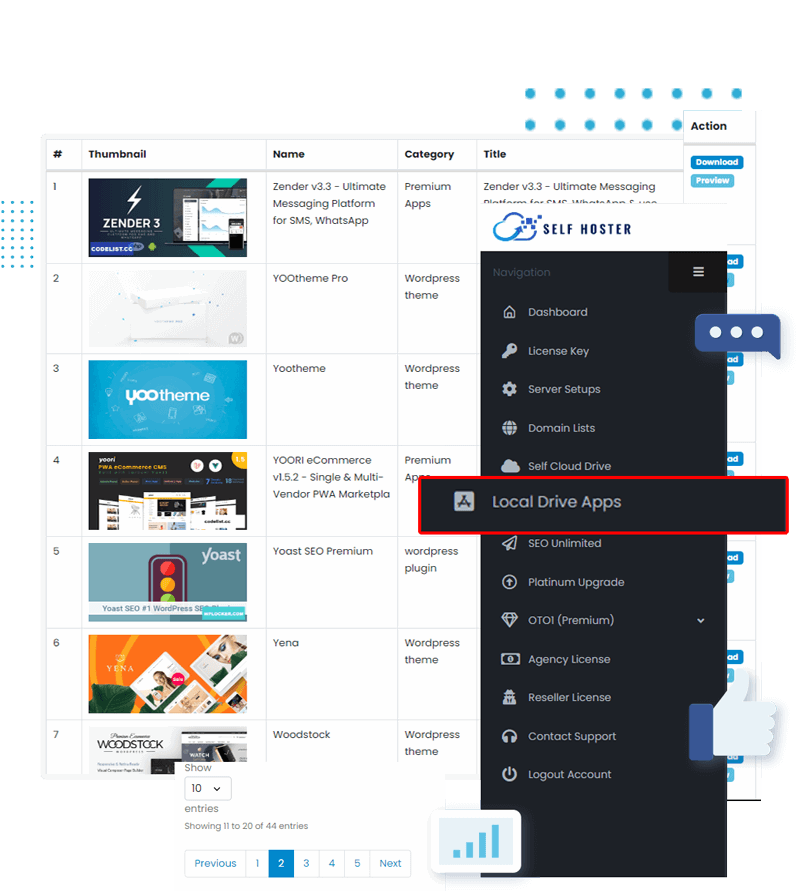The height and width of the screenshot is (891, 800).
Task: Open Contact Support menu item
Action: pos(572,736)
